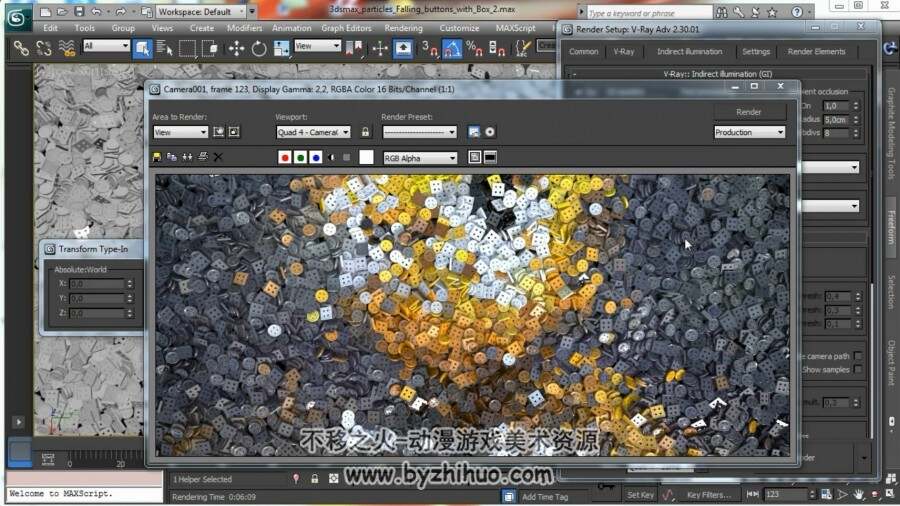This screenshot has height=506, width=900.
Task: Undo the last action with the undo arrow
Action: coord(96,11)
